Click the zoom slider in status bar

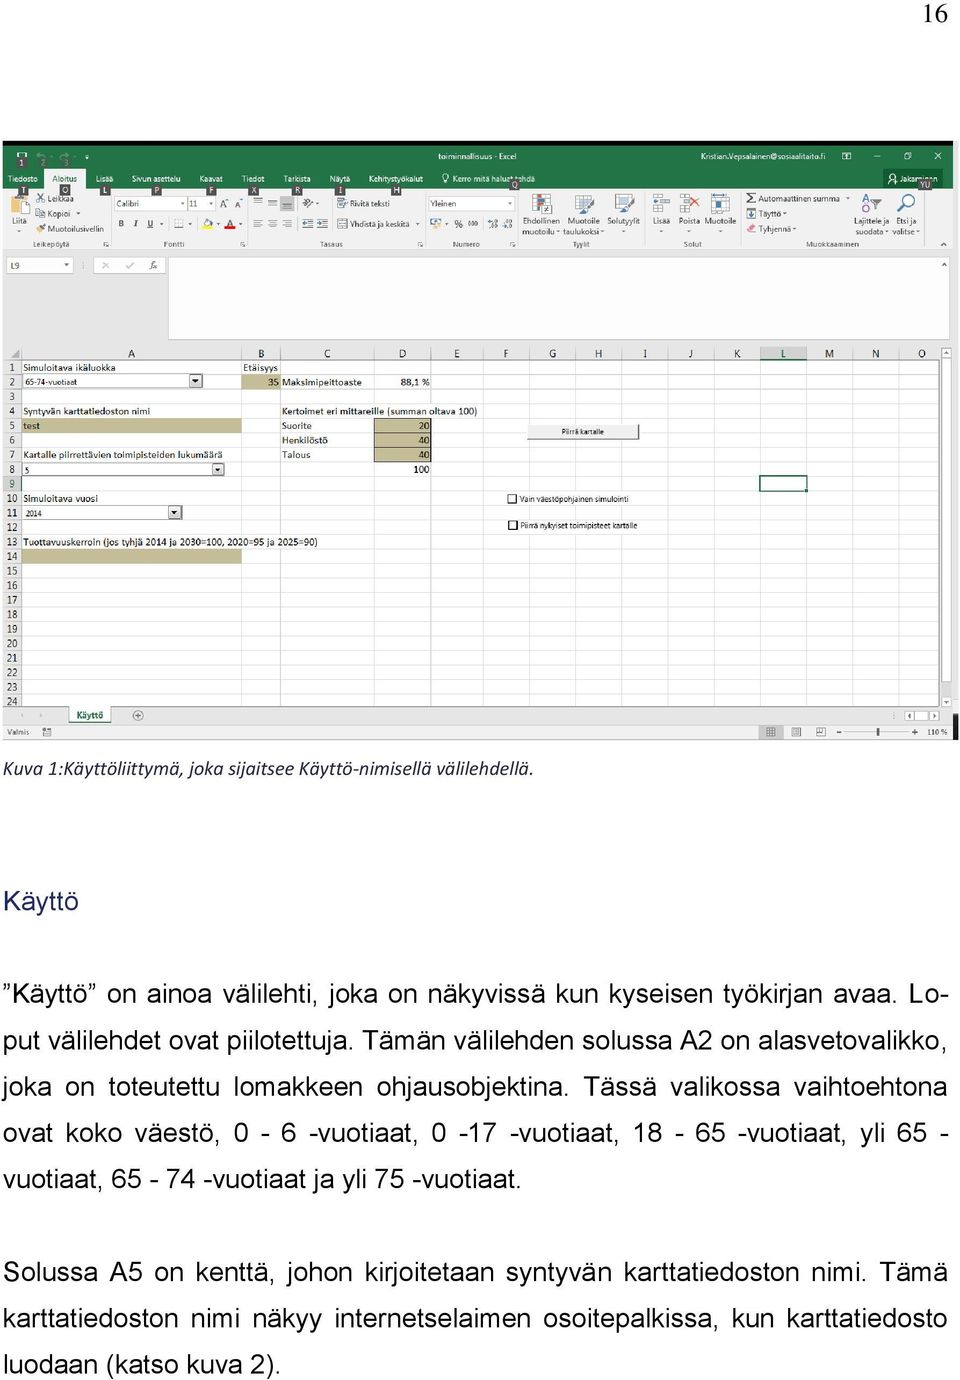click(x=878, y=732)
